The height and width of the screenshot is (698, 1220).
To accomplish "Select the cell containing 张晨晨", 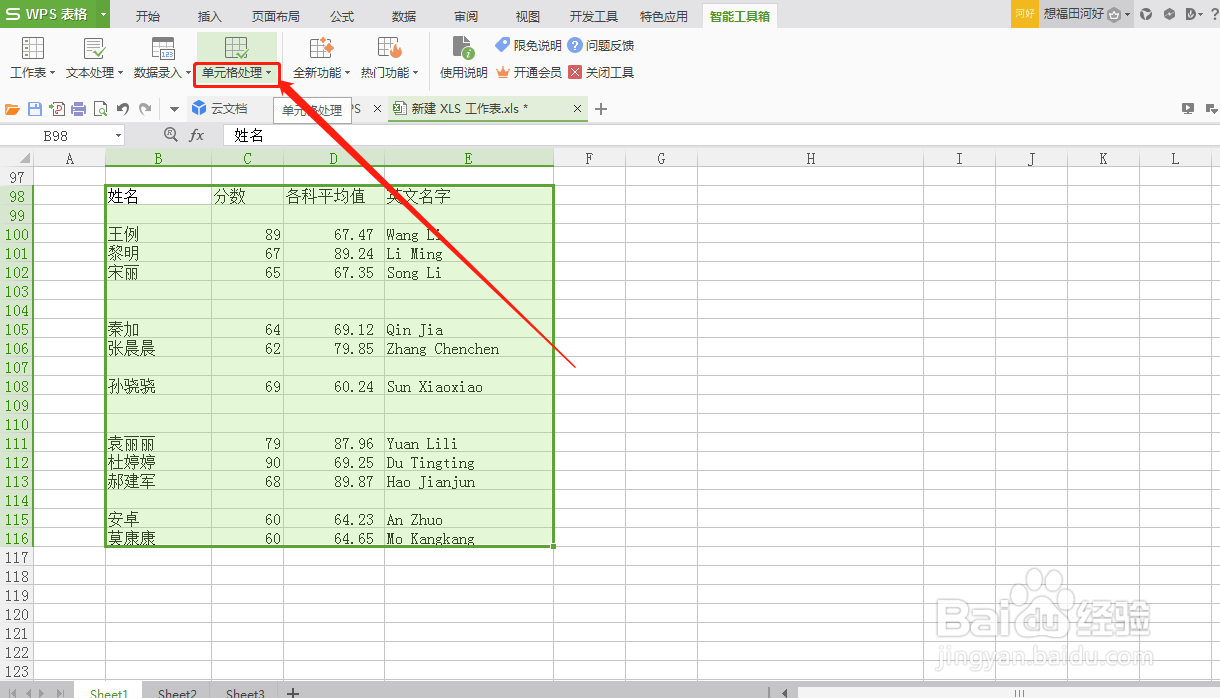I will (158, 349).
